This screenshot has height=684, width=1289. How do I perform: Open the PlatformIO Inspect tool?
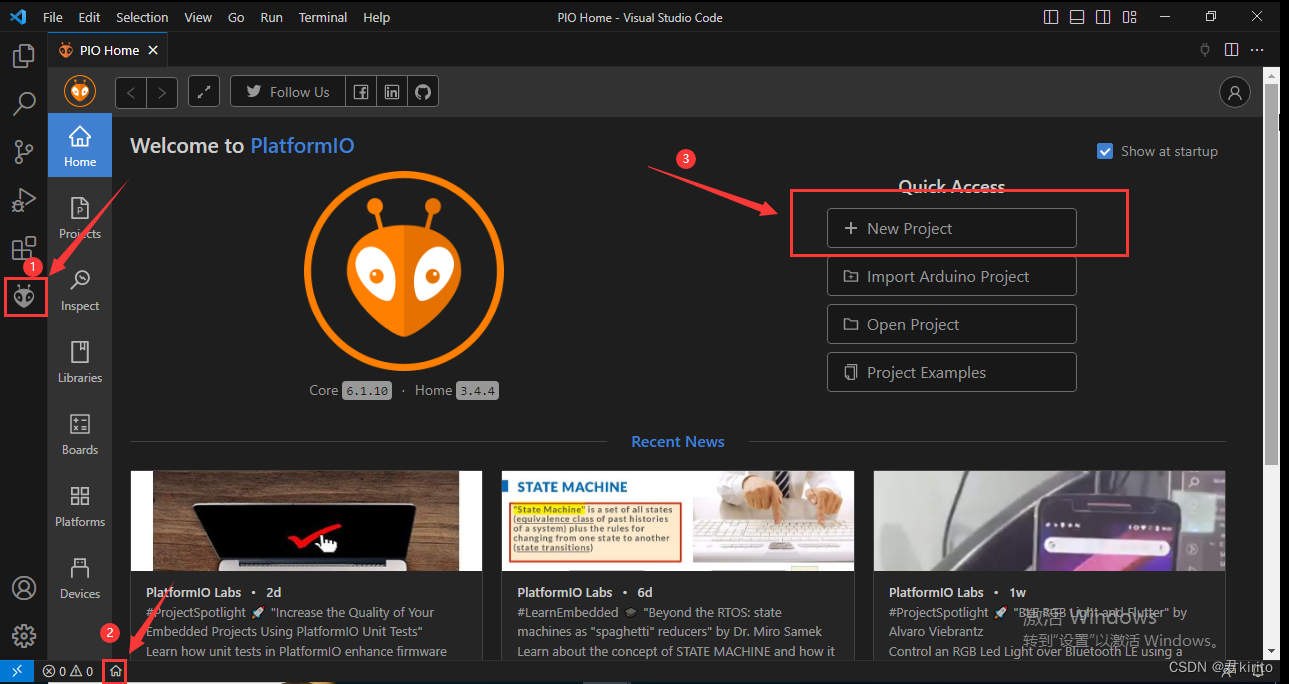point(79,289)
